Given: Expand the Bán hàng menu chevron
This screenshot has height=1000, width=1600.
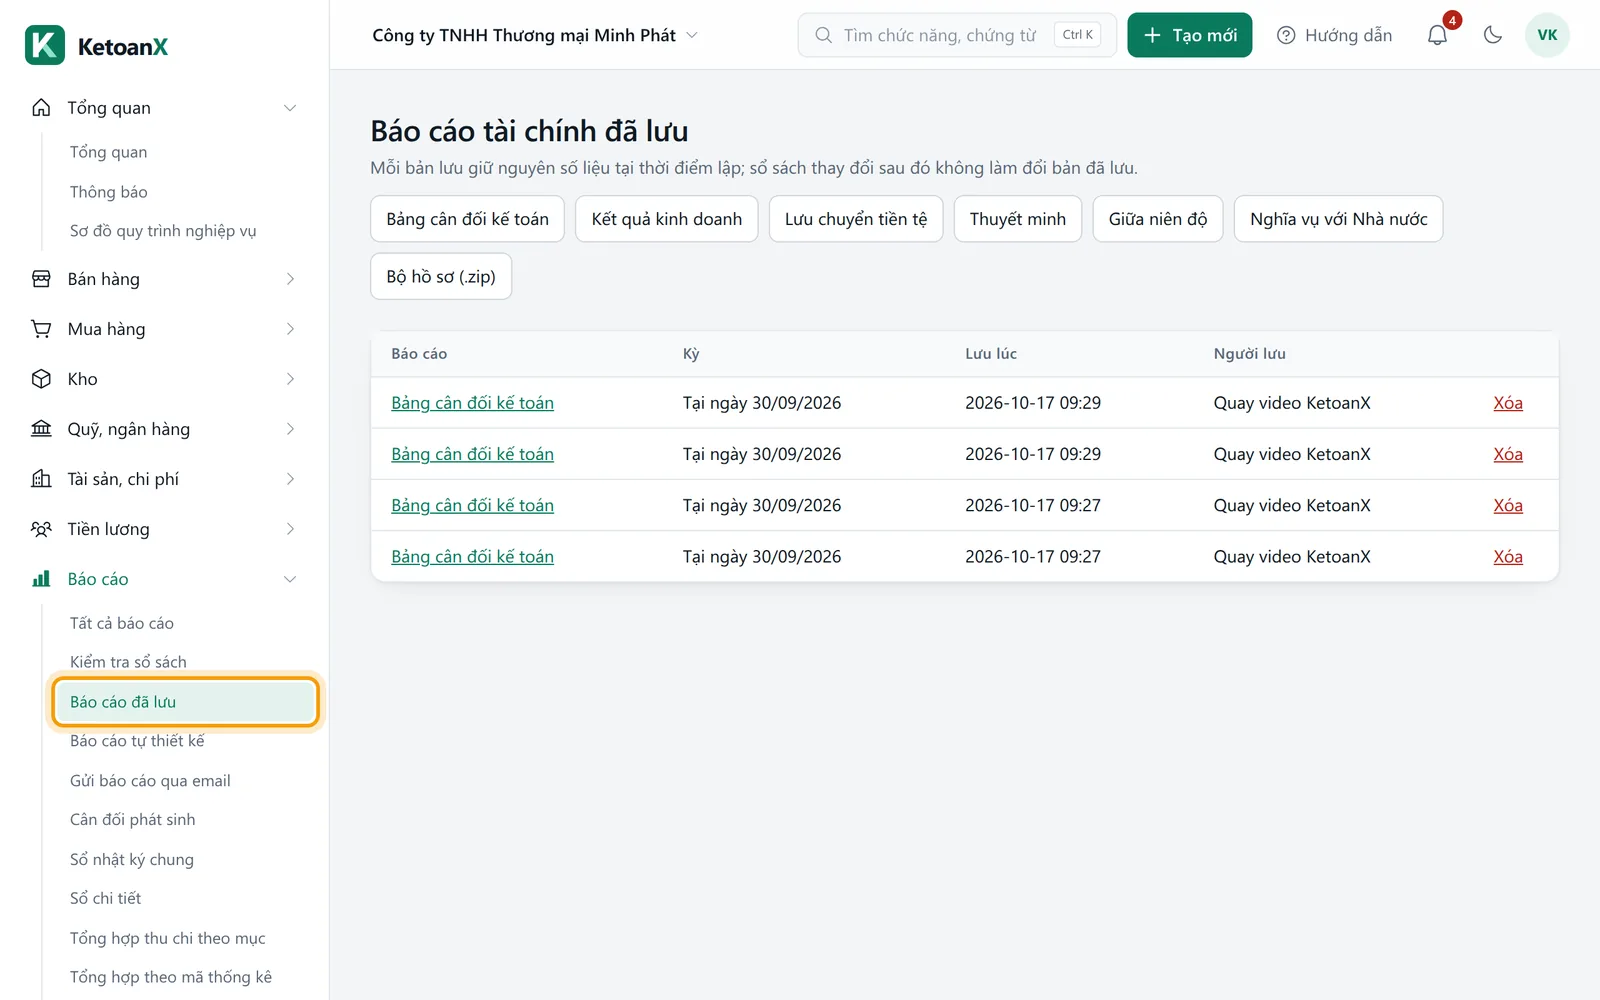Looking at the screenshot, I should (x=290, y=279).
